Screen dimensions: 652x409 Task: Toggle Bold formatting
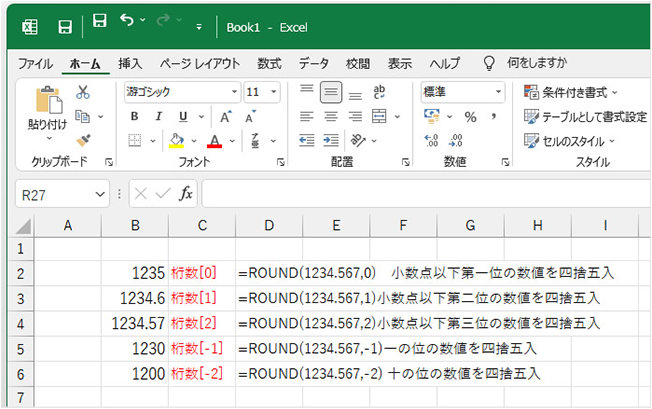(x=134, y=117)
